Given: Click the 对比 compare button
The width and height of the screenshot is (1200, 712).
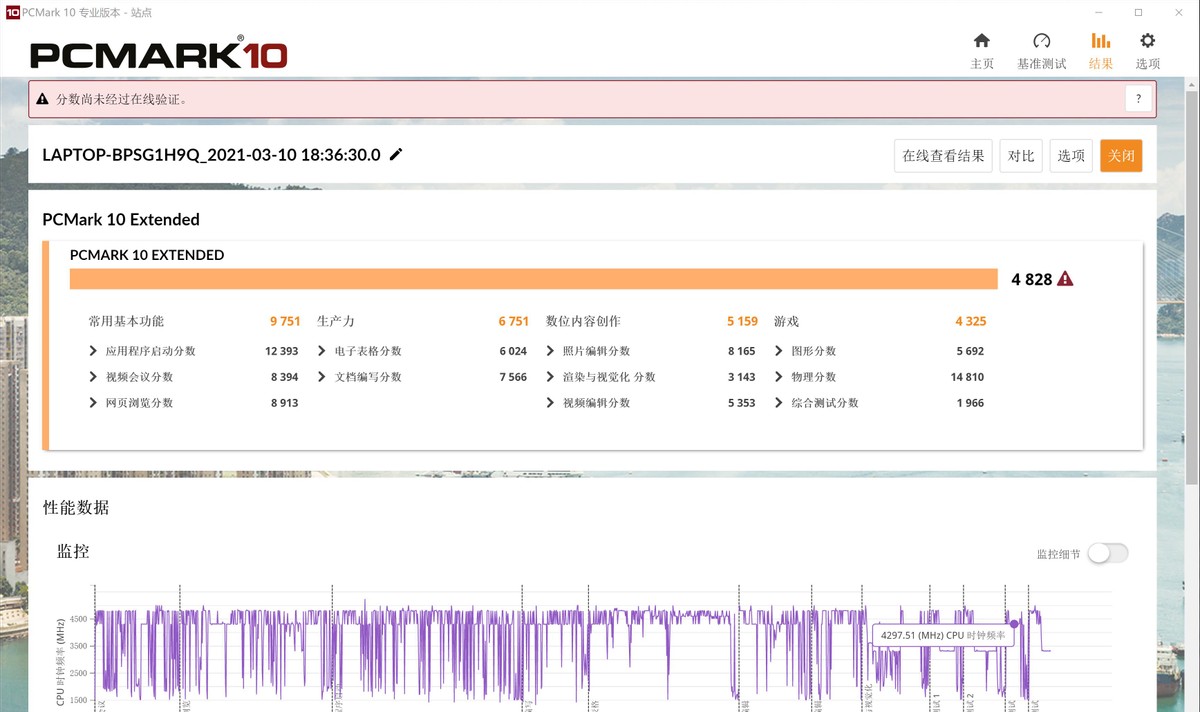Looking at the screenshot, I should pos(1020,156).
